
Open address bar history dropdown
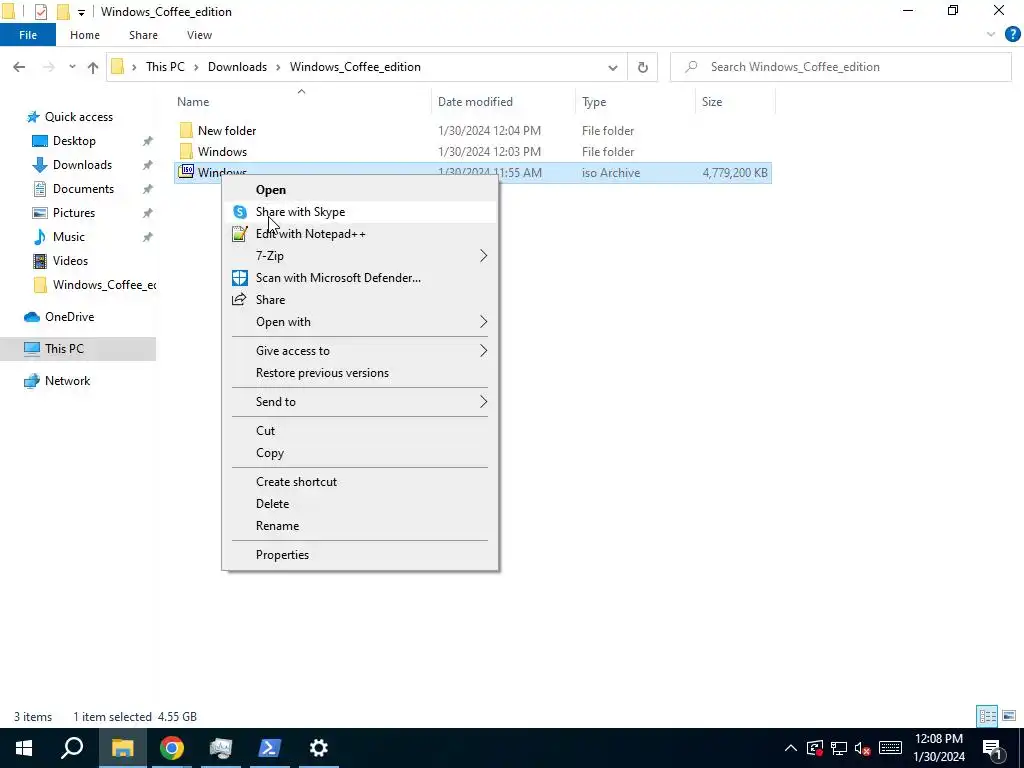point(613,67)
